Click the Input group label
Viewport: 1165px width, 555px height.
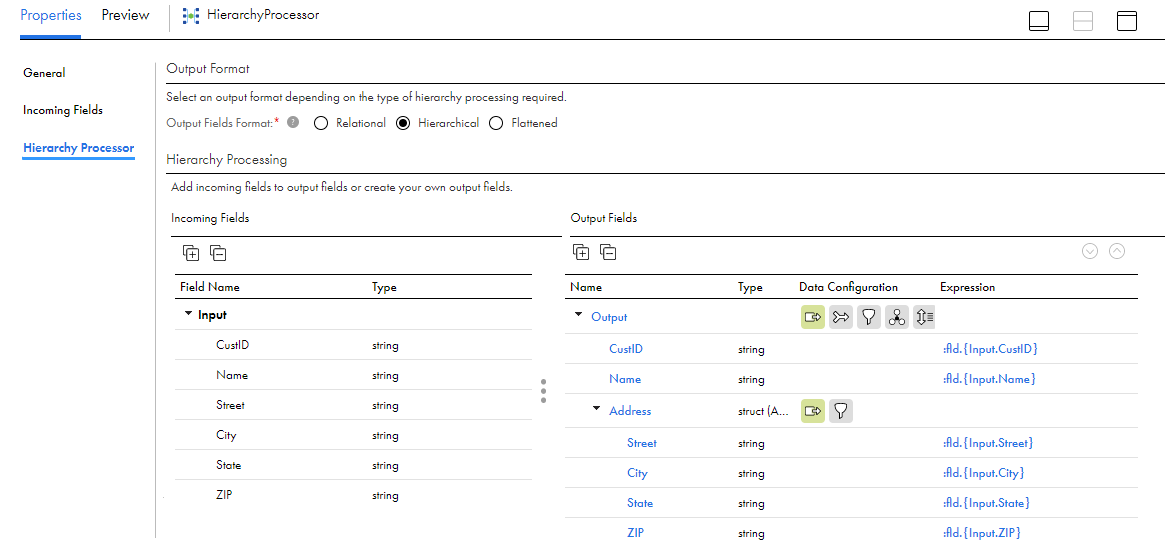tap(212, 315)
